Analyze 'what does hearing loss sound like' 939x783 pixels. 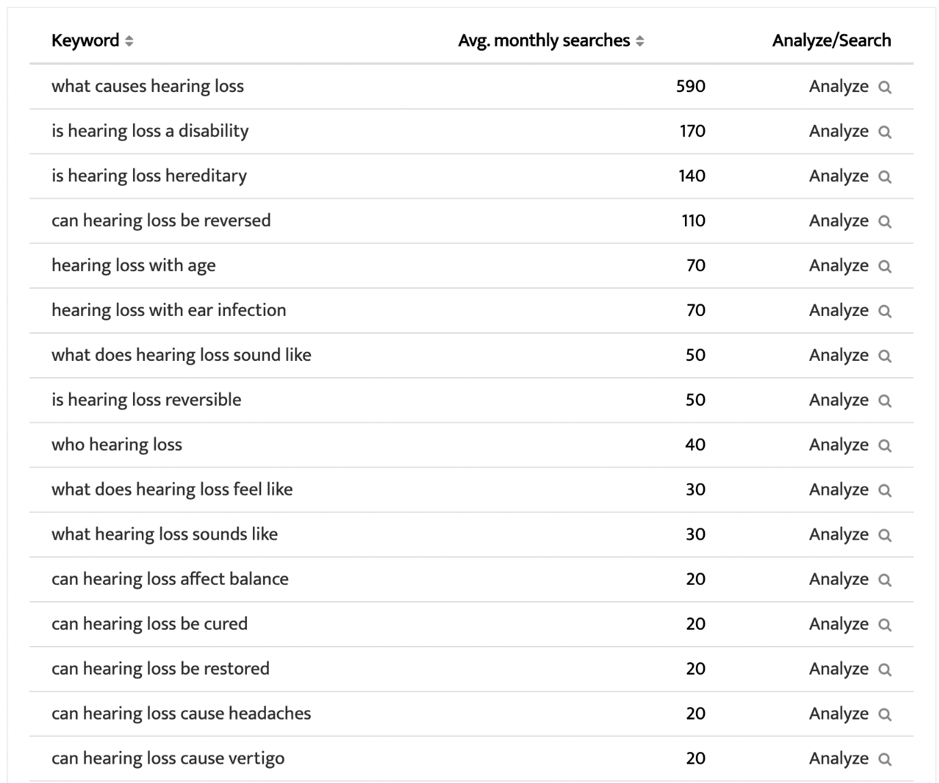tap(838, 355)
